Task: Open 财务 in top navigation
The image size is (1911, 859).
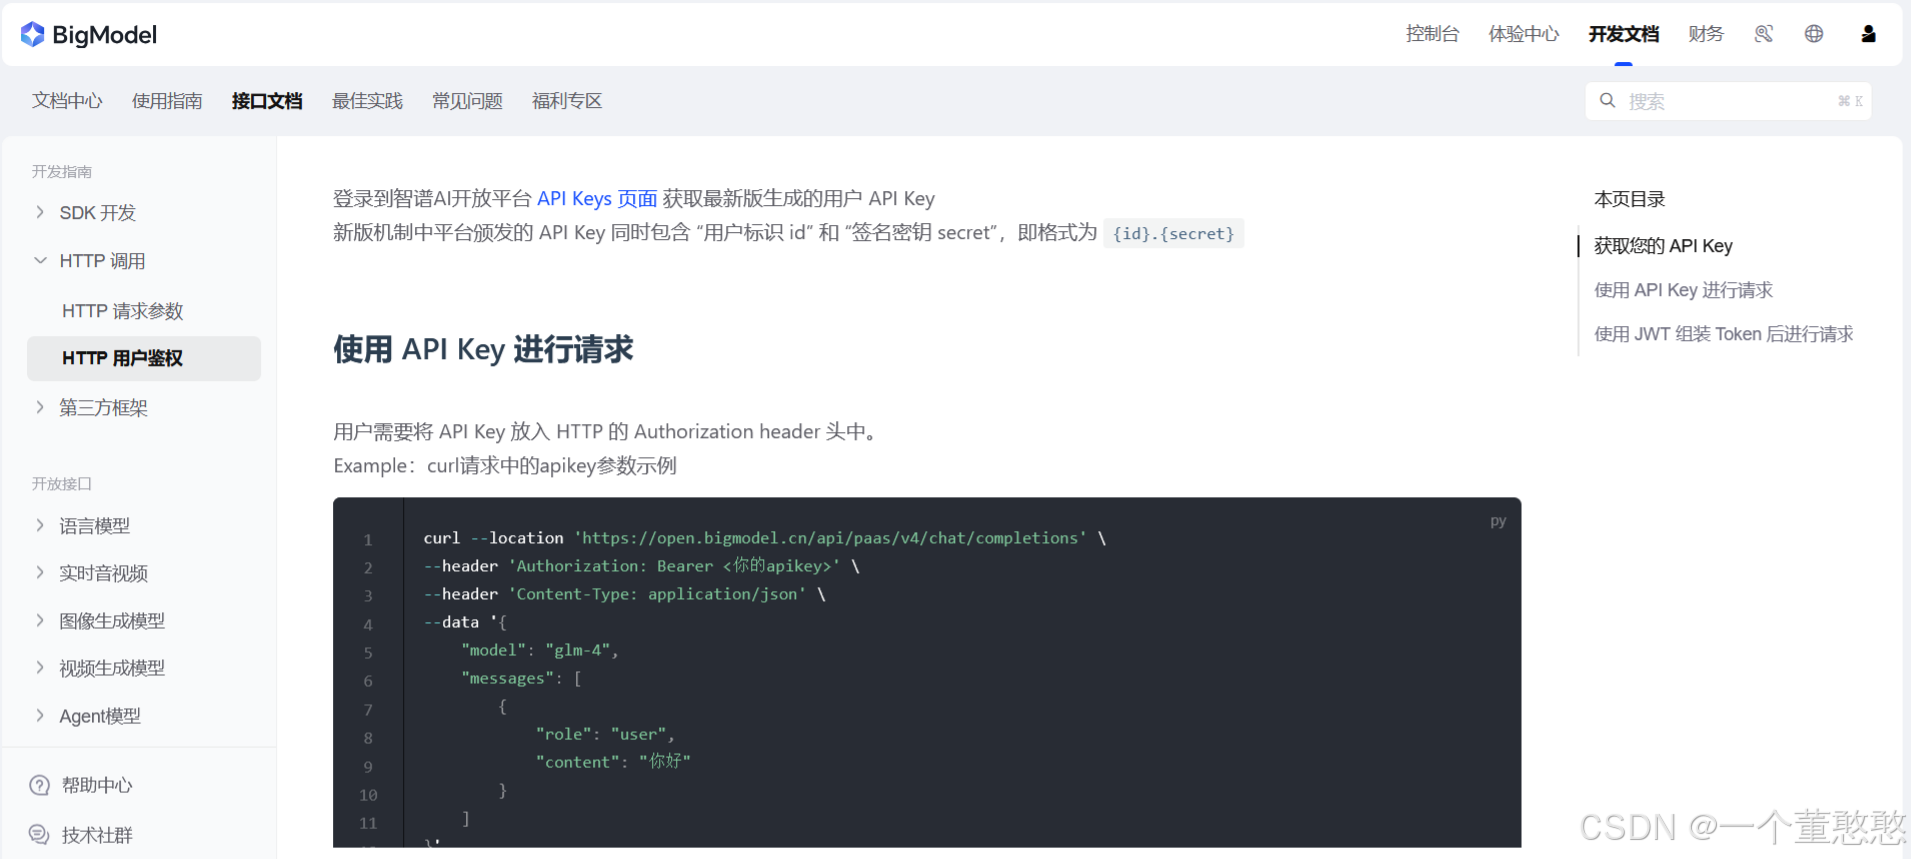Action: (1706, 34)
